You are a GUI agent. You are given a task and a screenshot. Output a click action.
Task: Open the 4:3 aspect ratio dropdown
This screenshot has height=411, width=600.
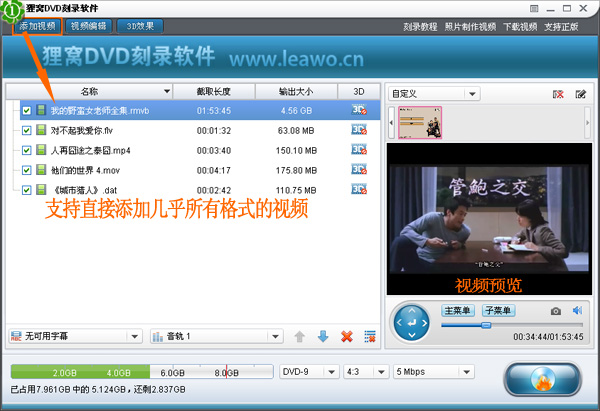click(366, 372)
